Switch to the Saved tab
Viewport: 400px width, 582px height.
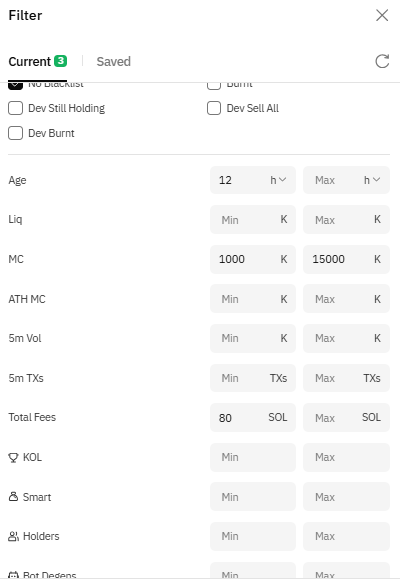click(x=114, y=62)
